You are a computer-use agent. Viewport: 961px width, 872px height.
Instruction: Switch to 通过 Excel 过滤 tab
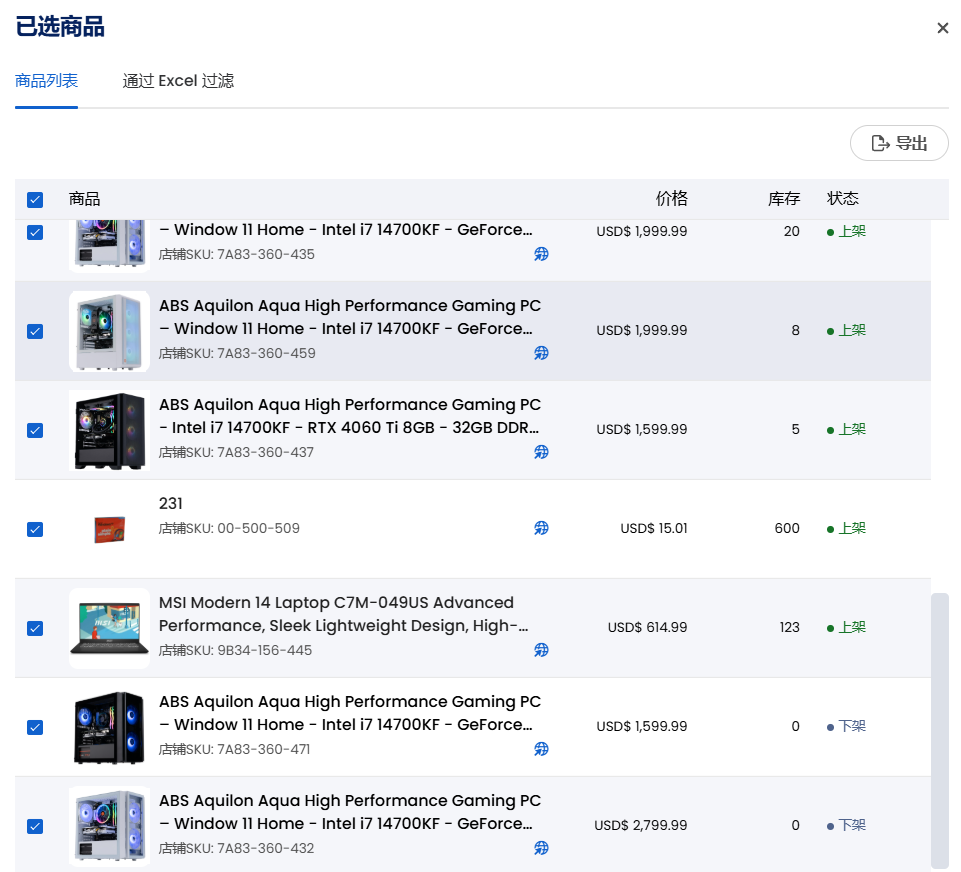coord(178,81)
